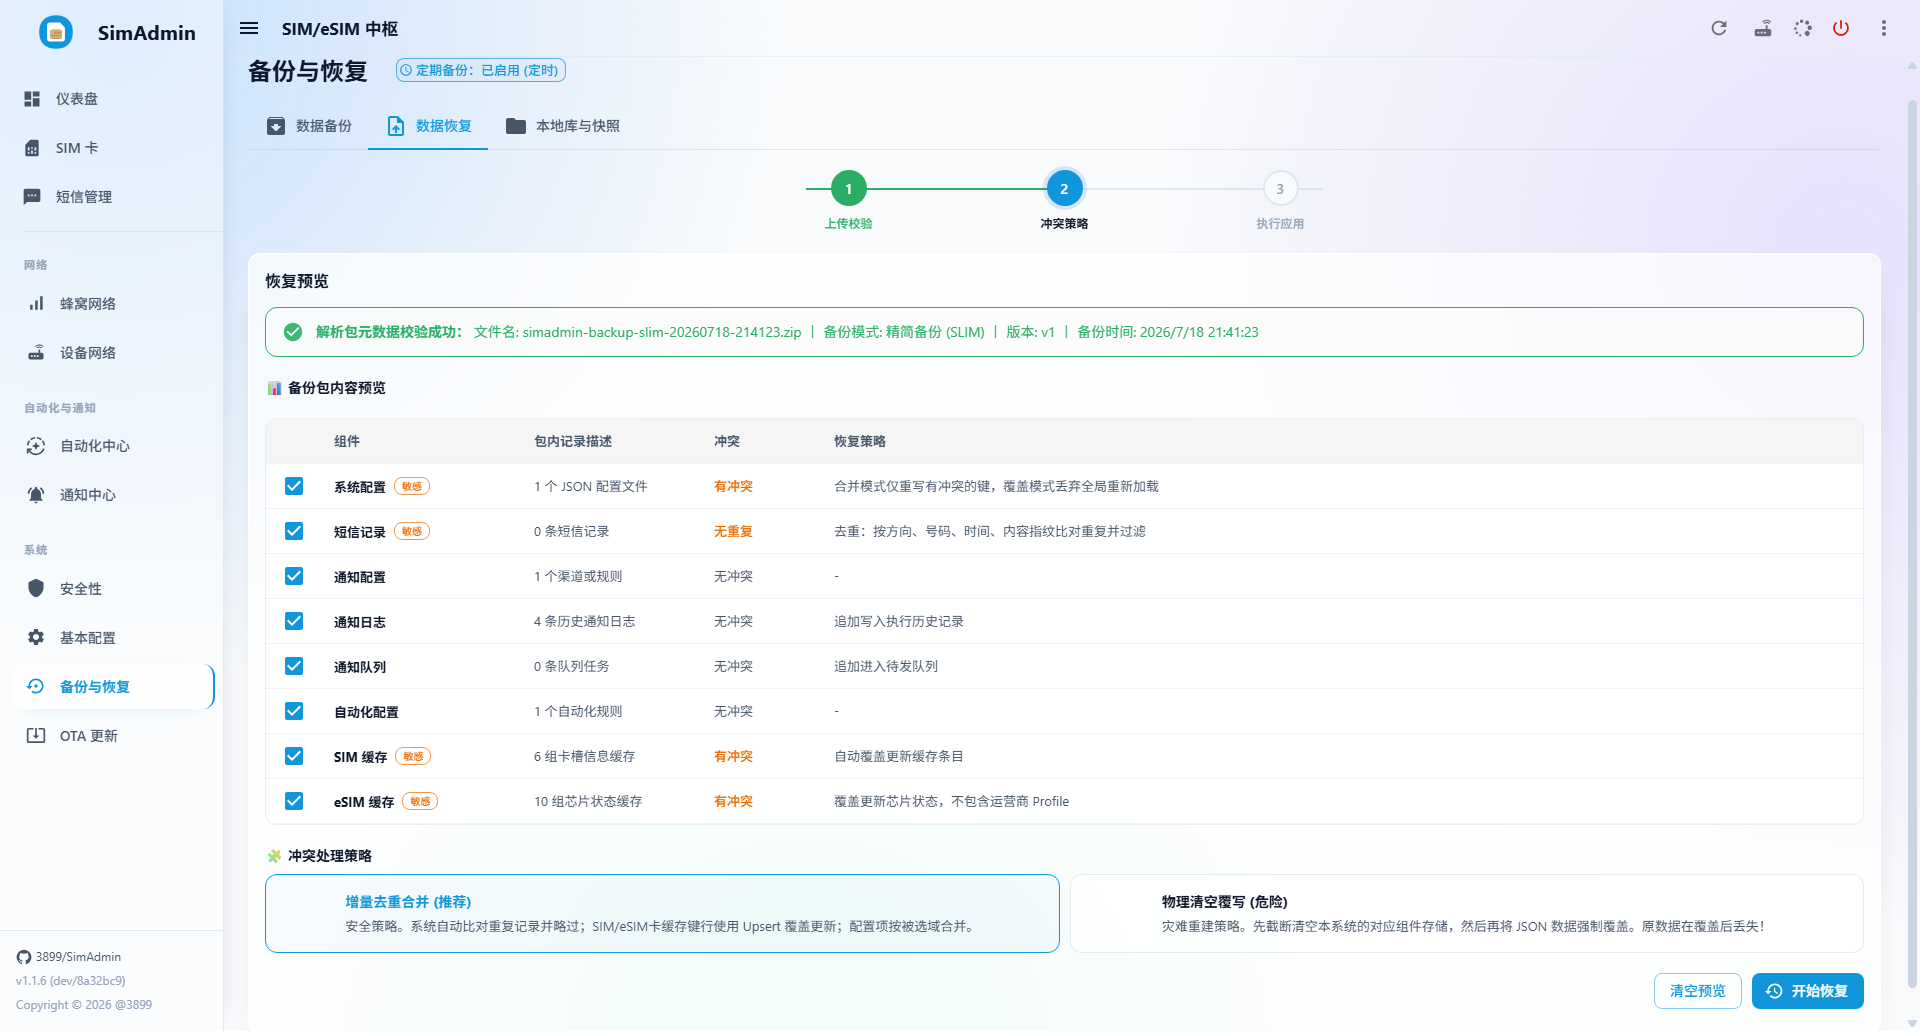1920x1031 pixels.
Task: Select 增量去重合并 (推荐) strategy
Action: tap(662, 914)
